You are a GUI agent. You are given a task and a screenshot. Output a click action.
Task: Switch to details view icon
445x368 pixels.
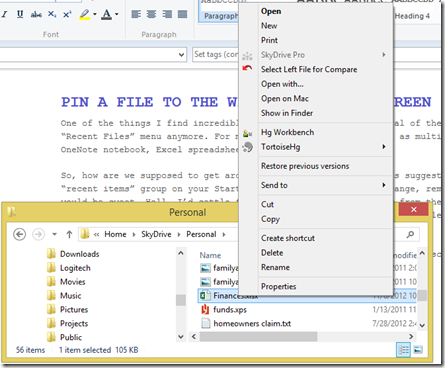tap(403, 350)
